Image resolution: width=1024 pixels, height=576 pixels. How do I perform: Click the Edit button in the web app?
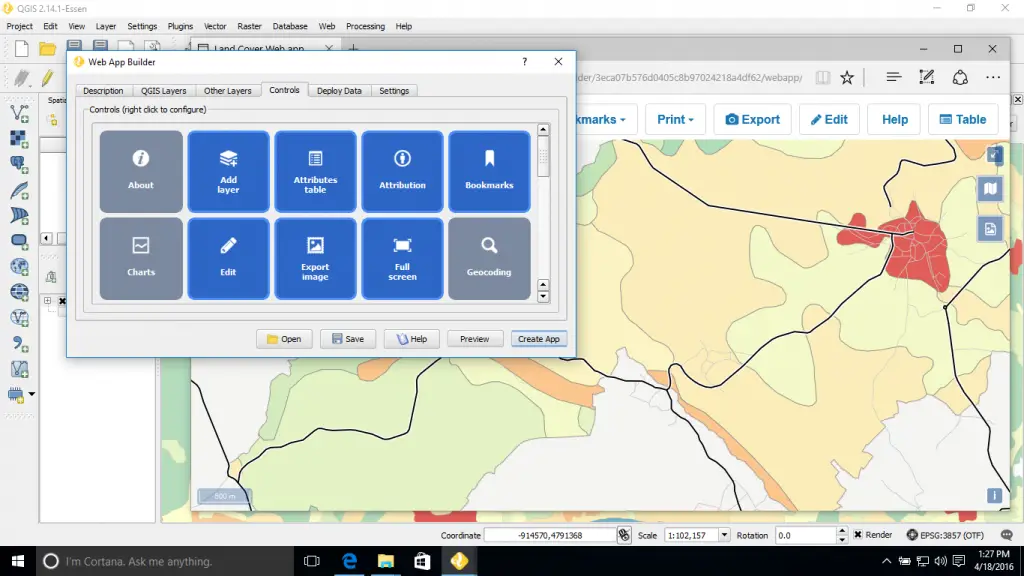(829, 120)
